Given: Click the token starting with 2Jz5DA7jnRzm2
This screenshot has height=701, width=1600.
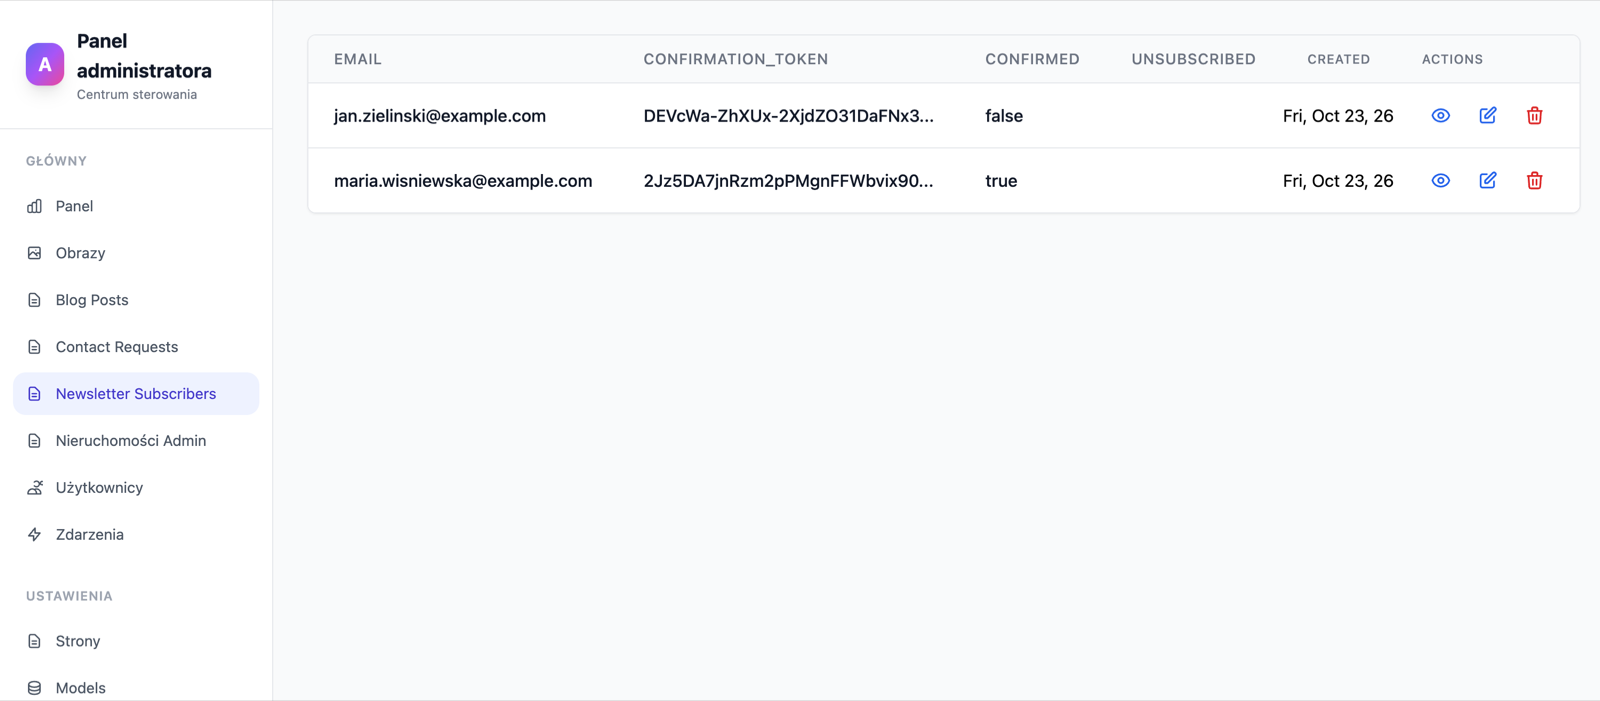Looking at the screenshot, I should (x=789, y=181).
